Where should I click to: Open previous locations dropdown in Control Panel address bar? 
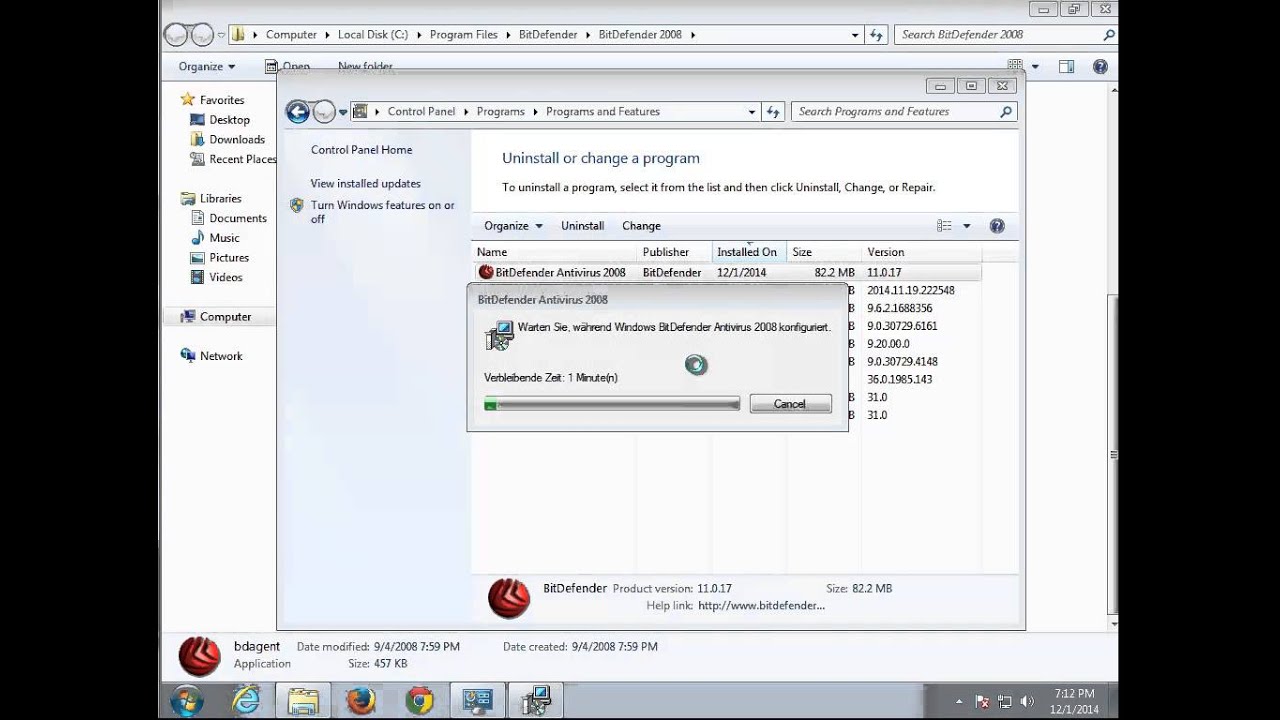click(x=752, y=112)
